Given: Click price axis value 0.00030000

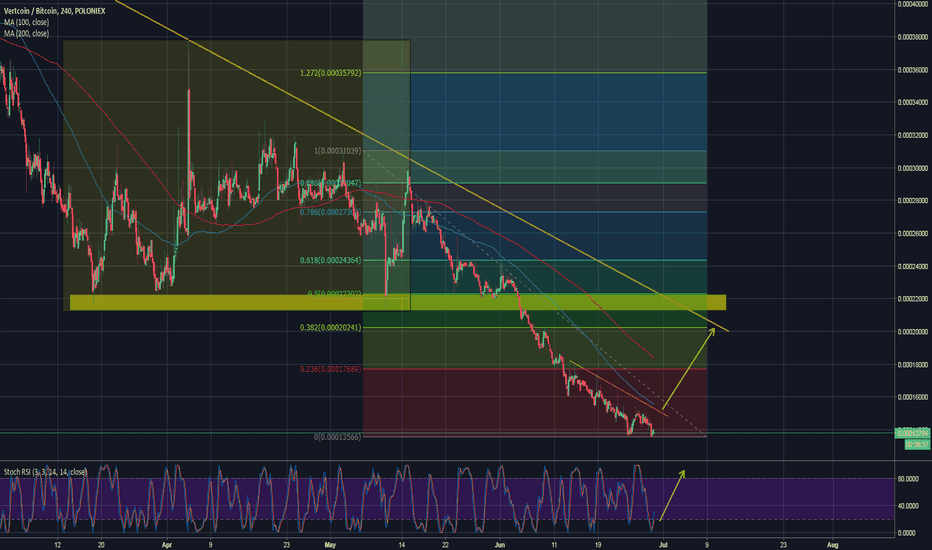Looking at the screenshot, I should coord(913,168).
